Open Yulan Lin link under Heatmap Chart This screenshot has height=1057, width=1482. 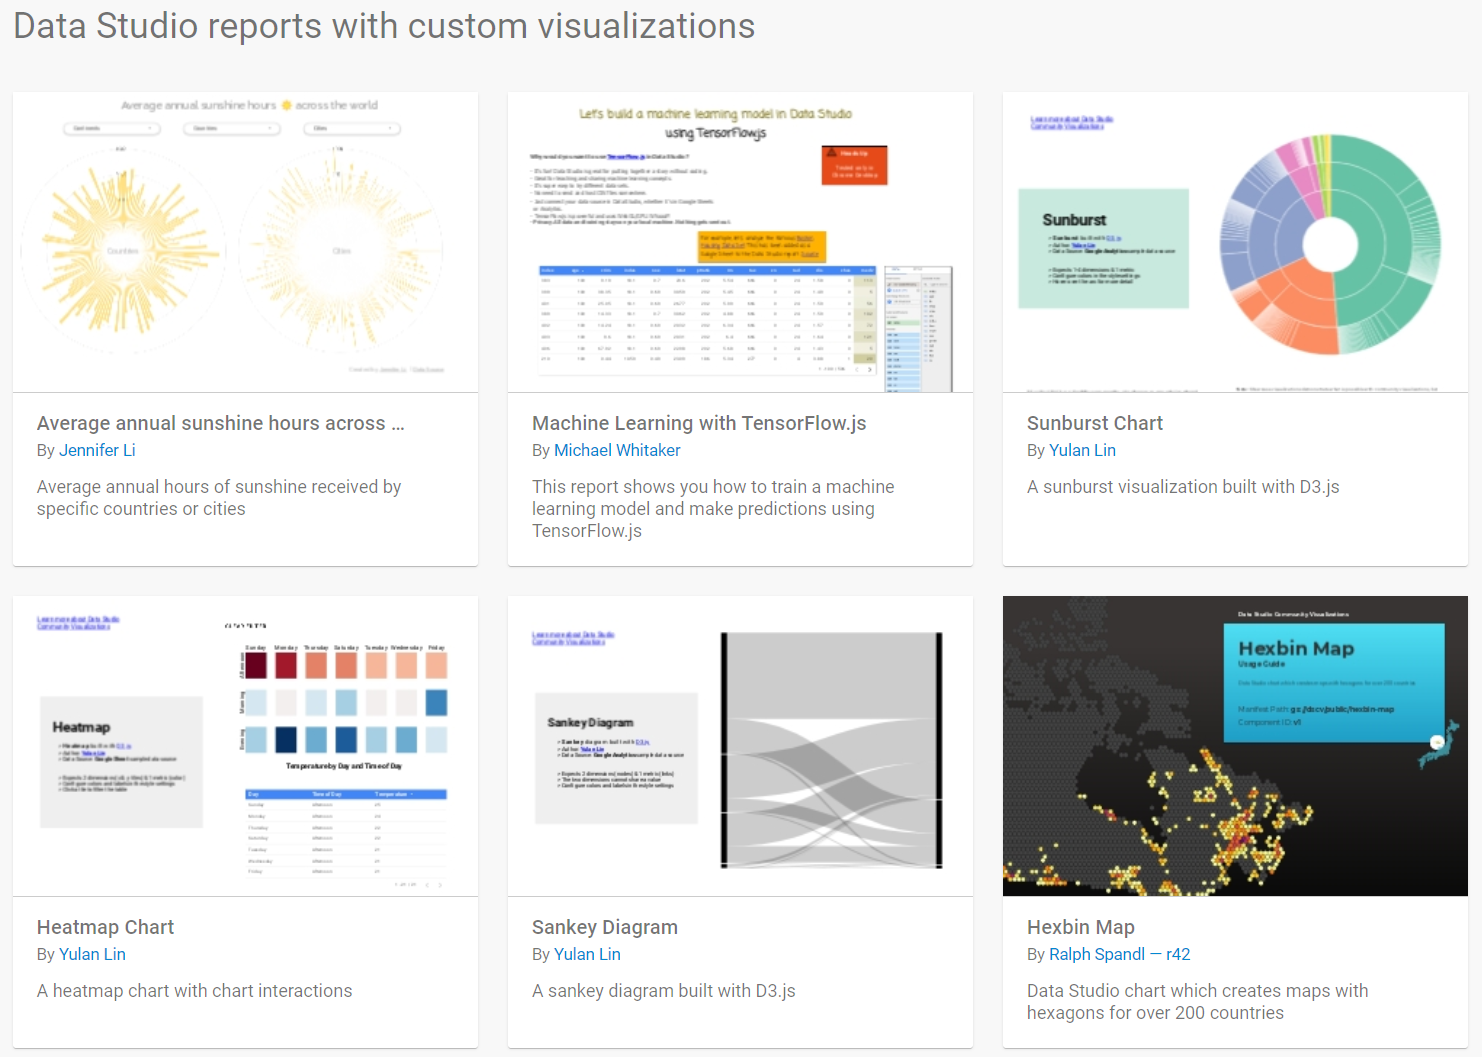coord(92,954)
